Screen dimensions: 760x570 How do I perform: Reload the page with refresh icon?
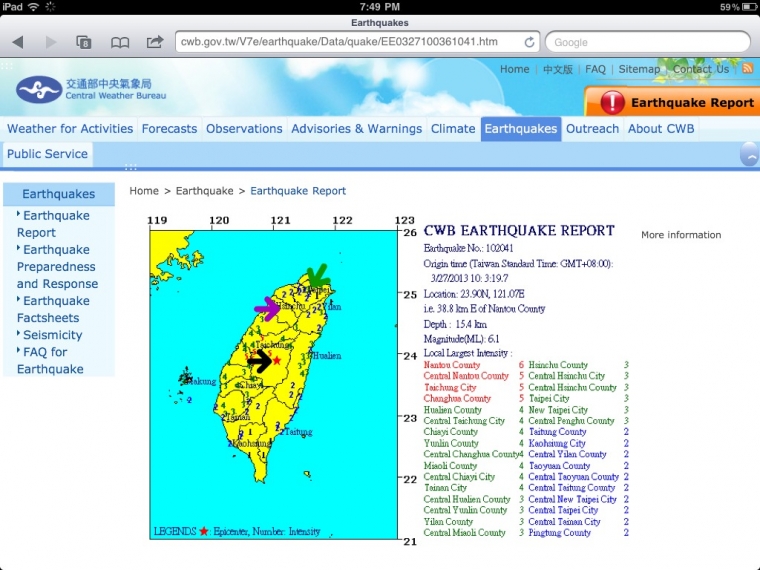click(529, 42)
